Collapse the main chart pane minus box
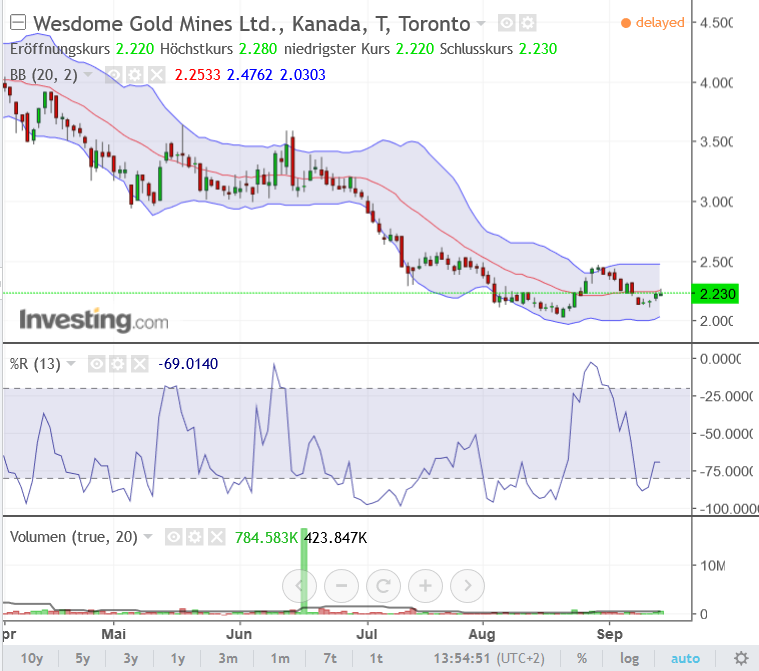Viewport: 759px width, 671px height. tap(18, 22)
